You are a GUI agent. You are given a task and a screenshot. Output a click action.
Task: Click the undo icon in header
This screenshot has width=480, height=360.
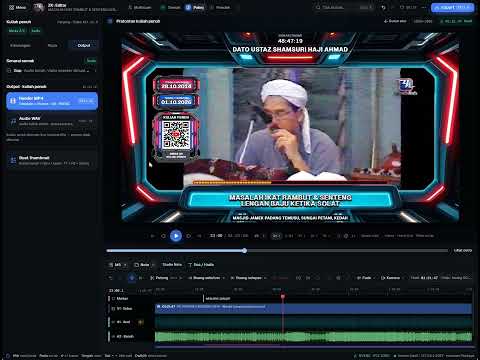[384, 7]
